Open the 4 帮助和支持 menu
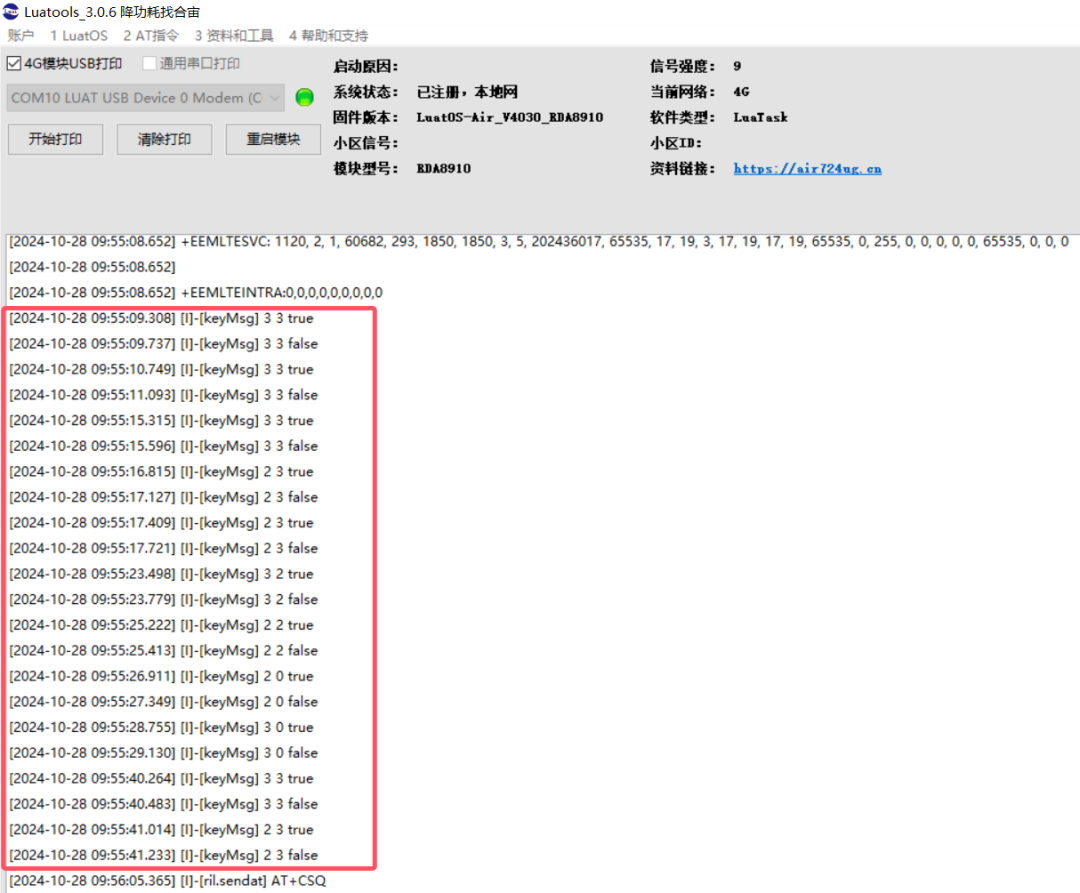 pos(329,36)
